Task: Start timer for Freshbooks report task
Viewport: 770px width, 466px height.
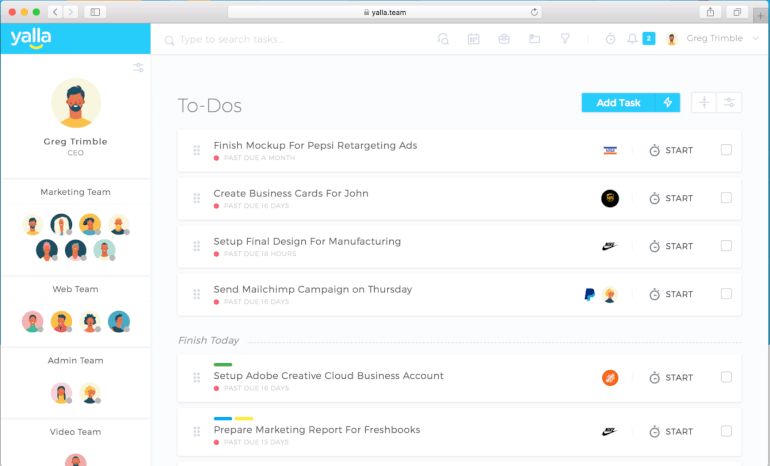Action: point(671,432)
